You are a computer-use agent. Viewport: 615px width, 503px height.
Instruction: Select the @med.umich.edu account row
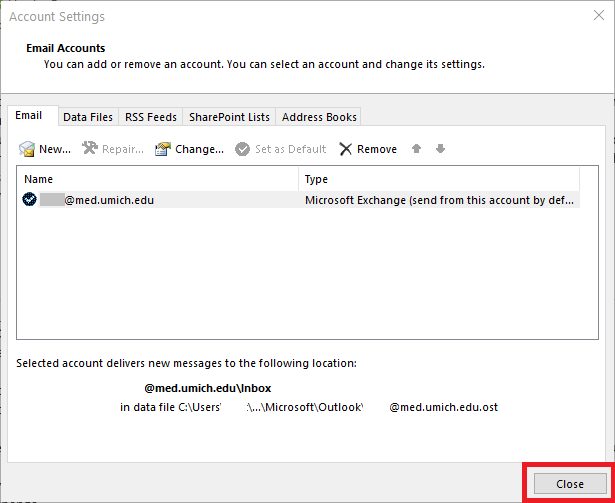click(110, 200)
